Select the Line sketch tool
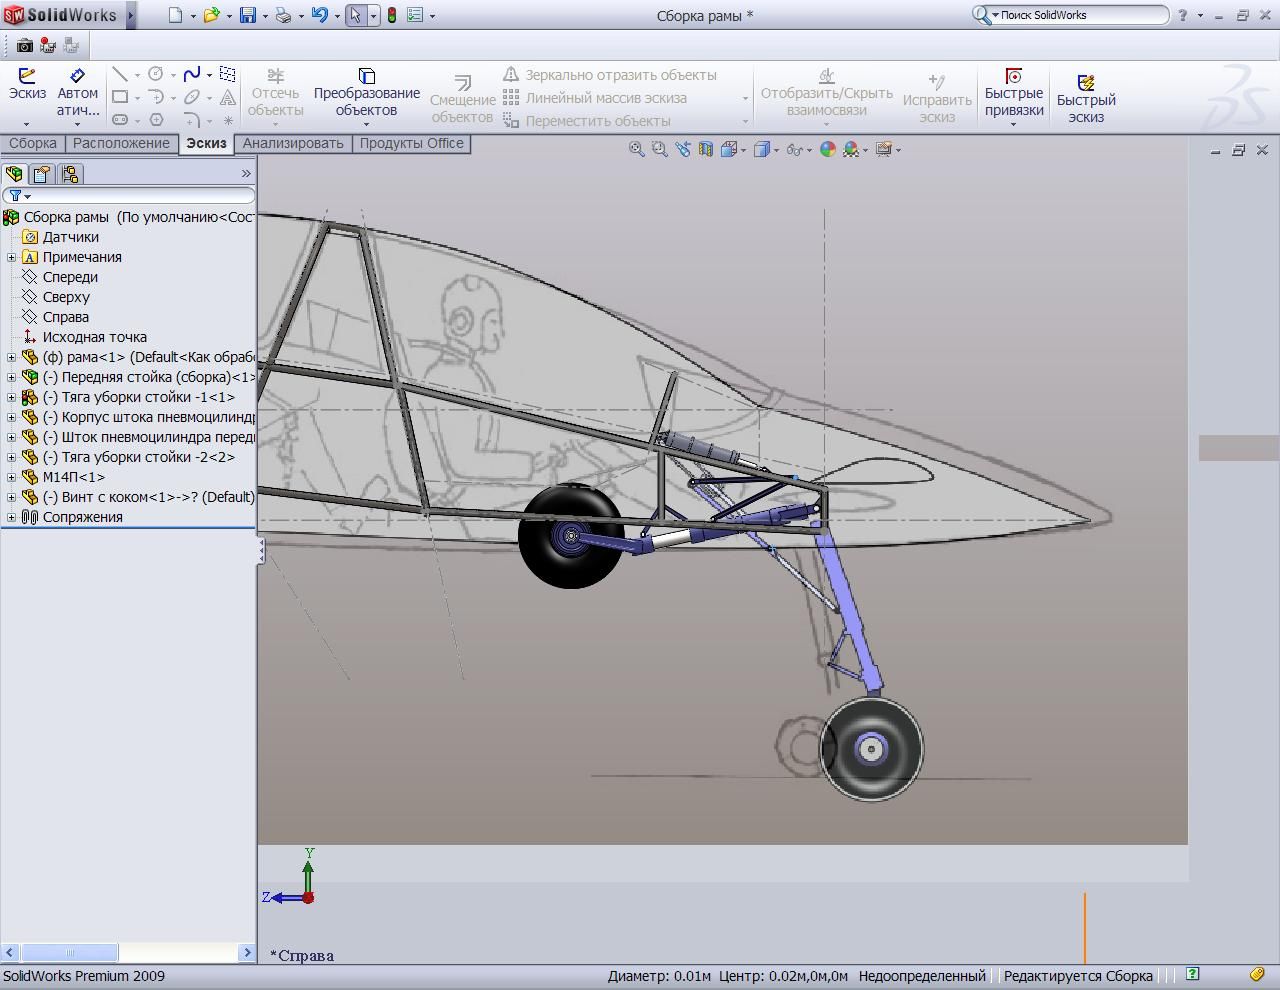The image size is (1280, 990). click(120, 74)
